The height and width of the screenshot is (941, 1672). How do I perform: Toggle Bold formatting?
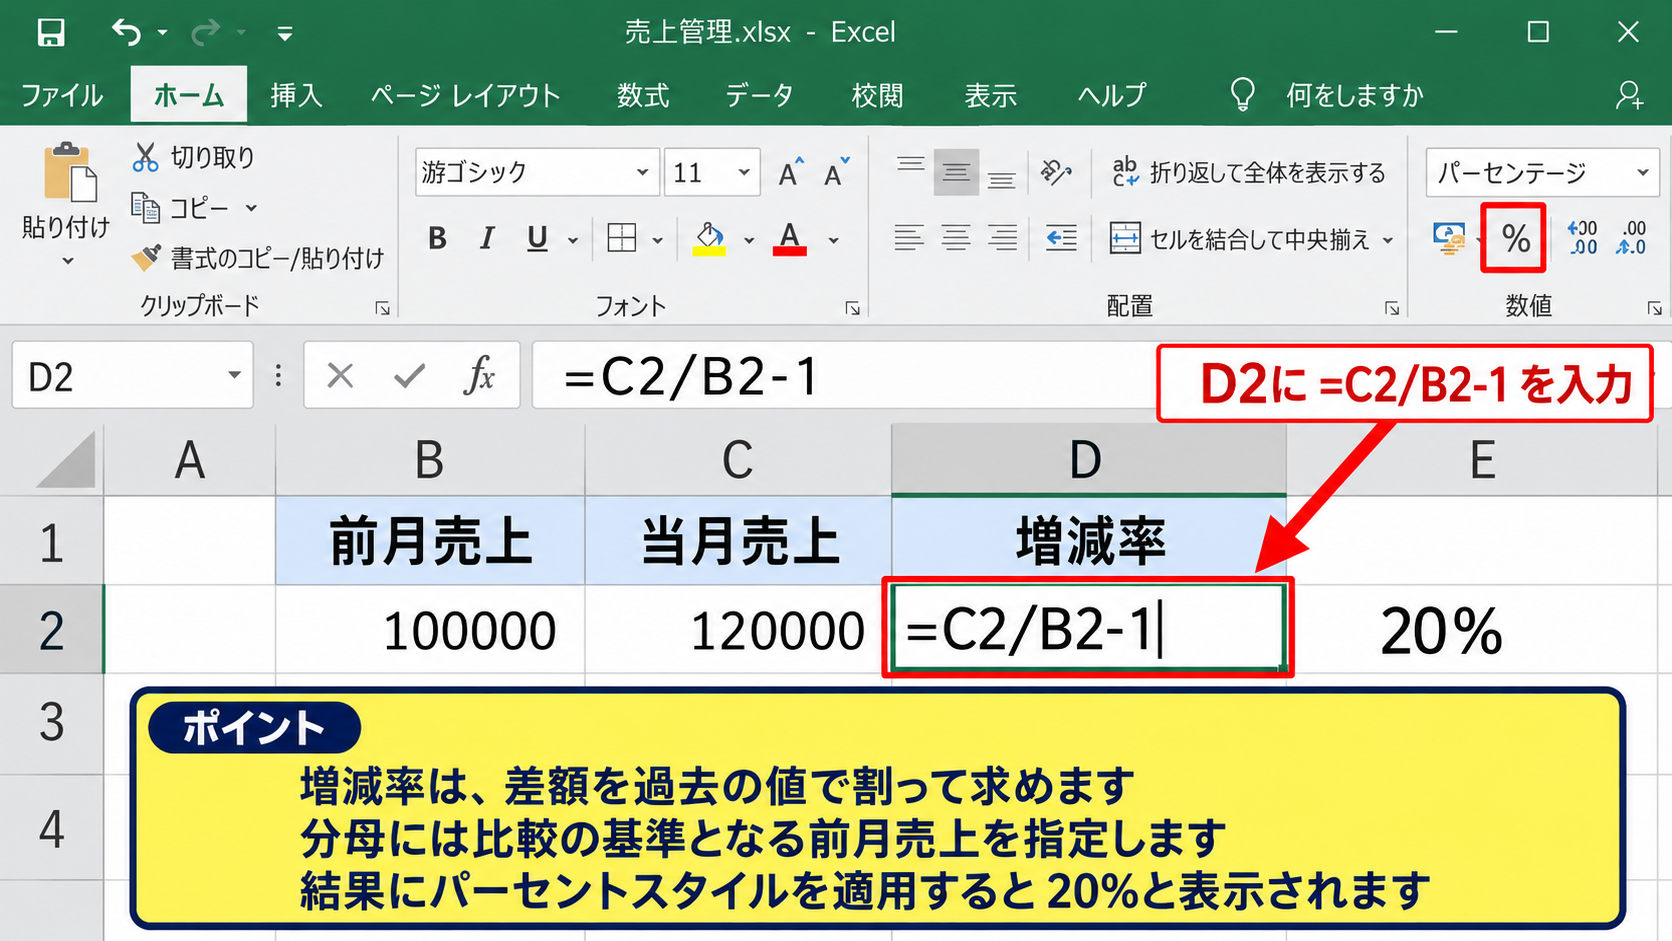pos(437,238)
